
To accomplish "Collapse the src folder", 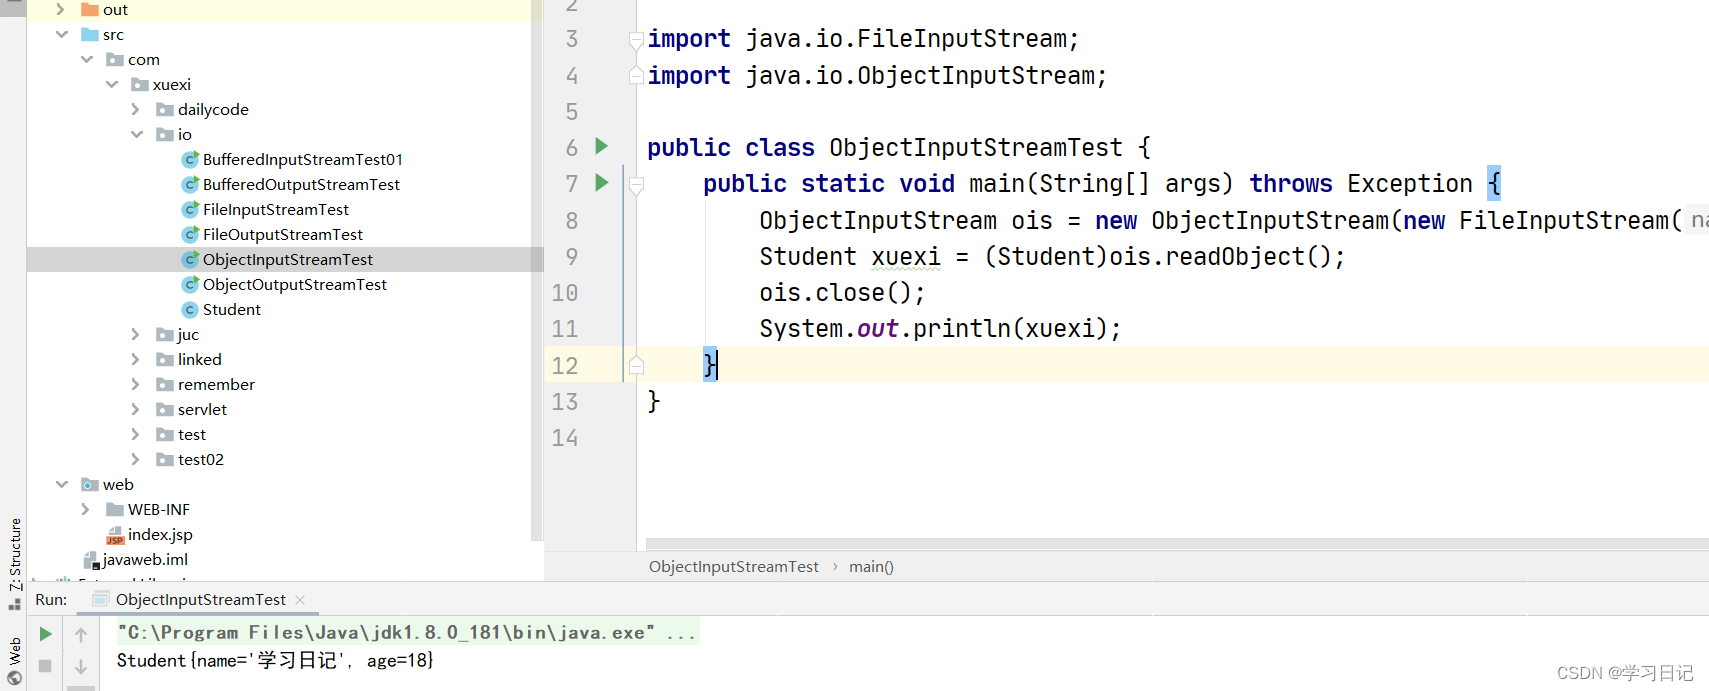I will [62, 34].
